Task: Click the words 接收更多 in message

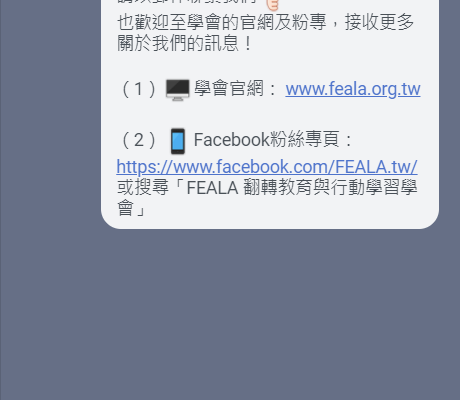Action: pyautogui.click(x=379, y=23)
